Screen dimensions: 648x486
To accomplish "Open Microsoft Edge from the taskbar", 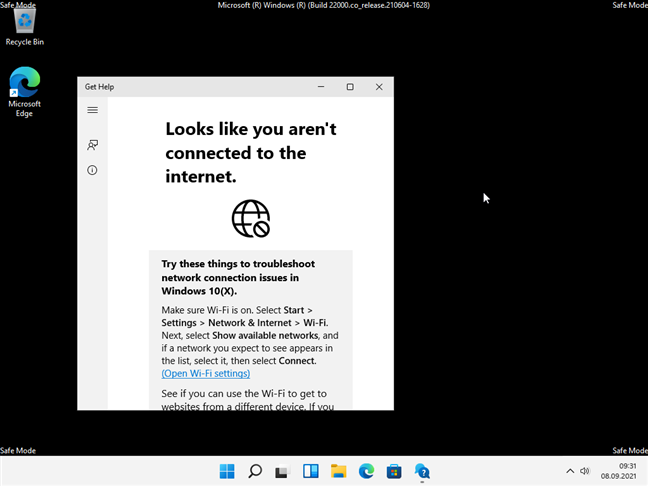I will point(366,471).
